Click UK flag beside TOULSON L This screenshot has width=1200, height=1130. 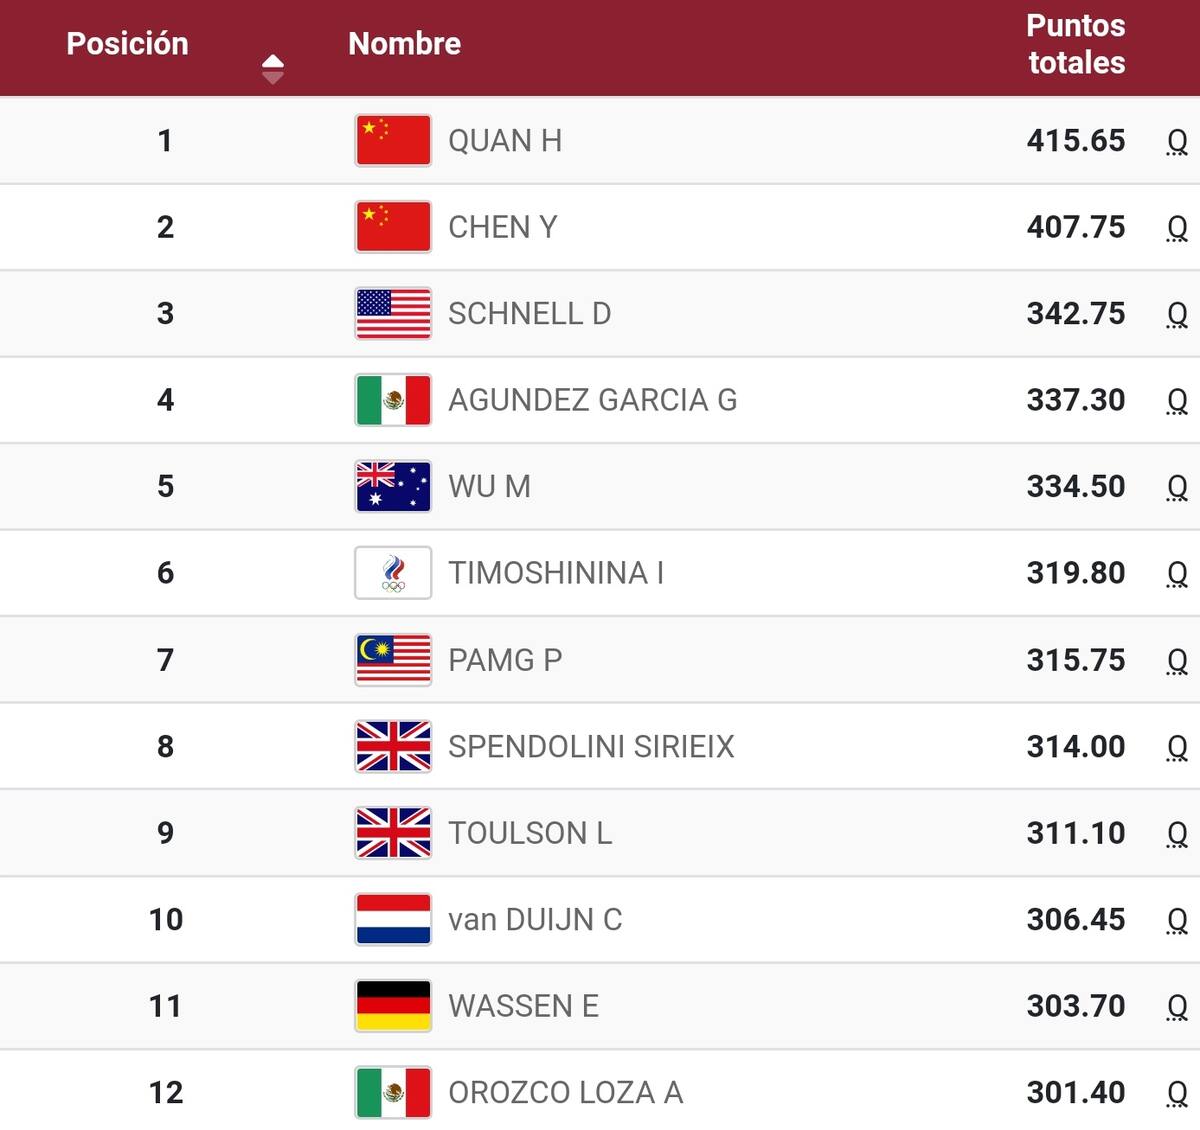click(x=393, y=833)
